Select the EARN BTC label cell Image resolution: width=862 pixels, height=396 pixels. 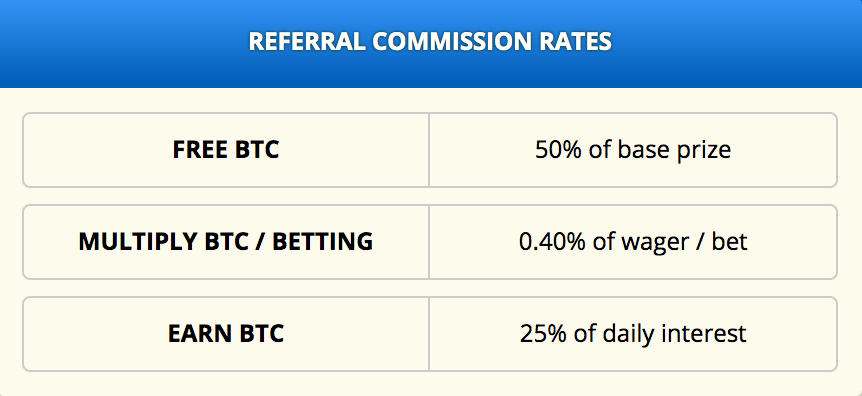coord(226,334)
